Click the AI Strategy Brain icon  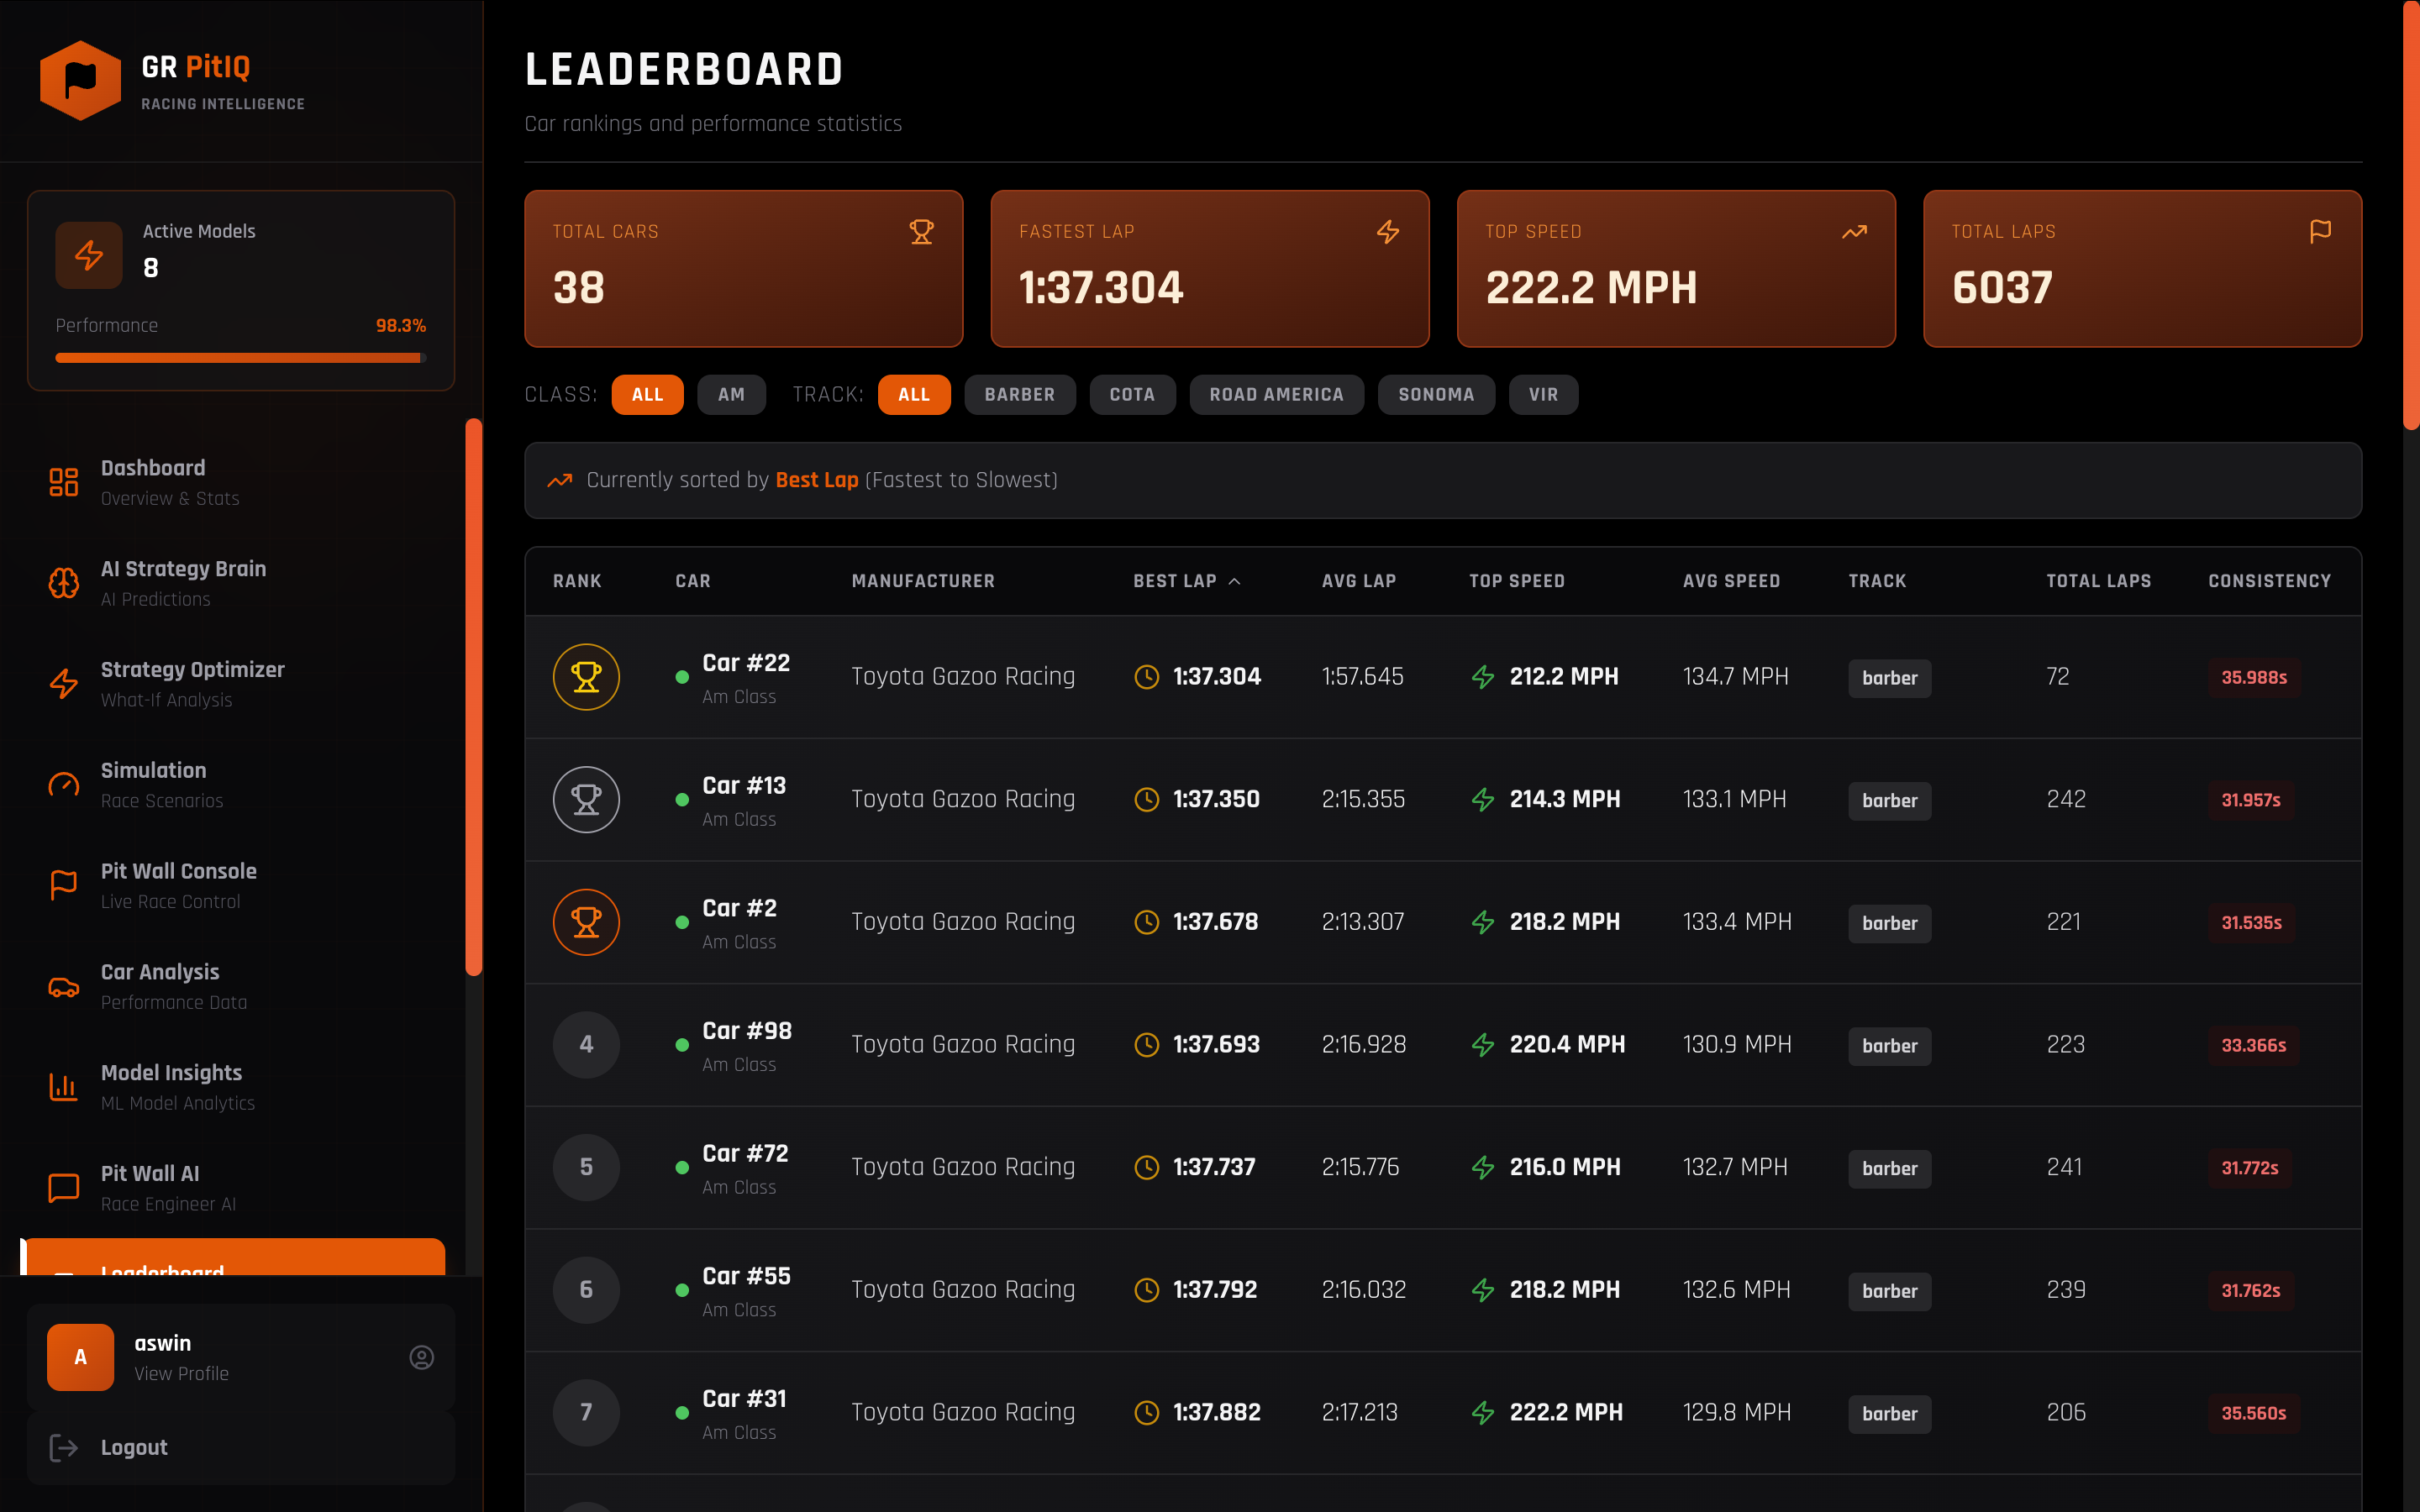(64, 583)
